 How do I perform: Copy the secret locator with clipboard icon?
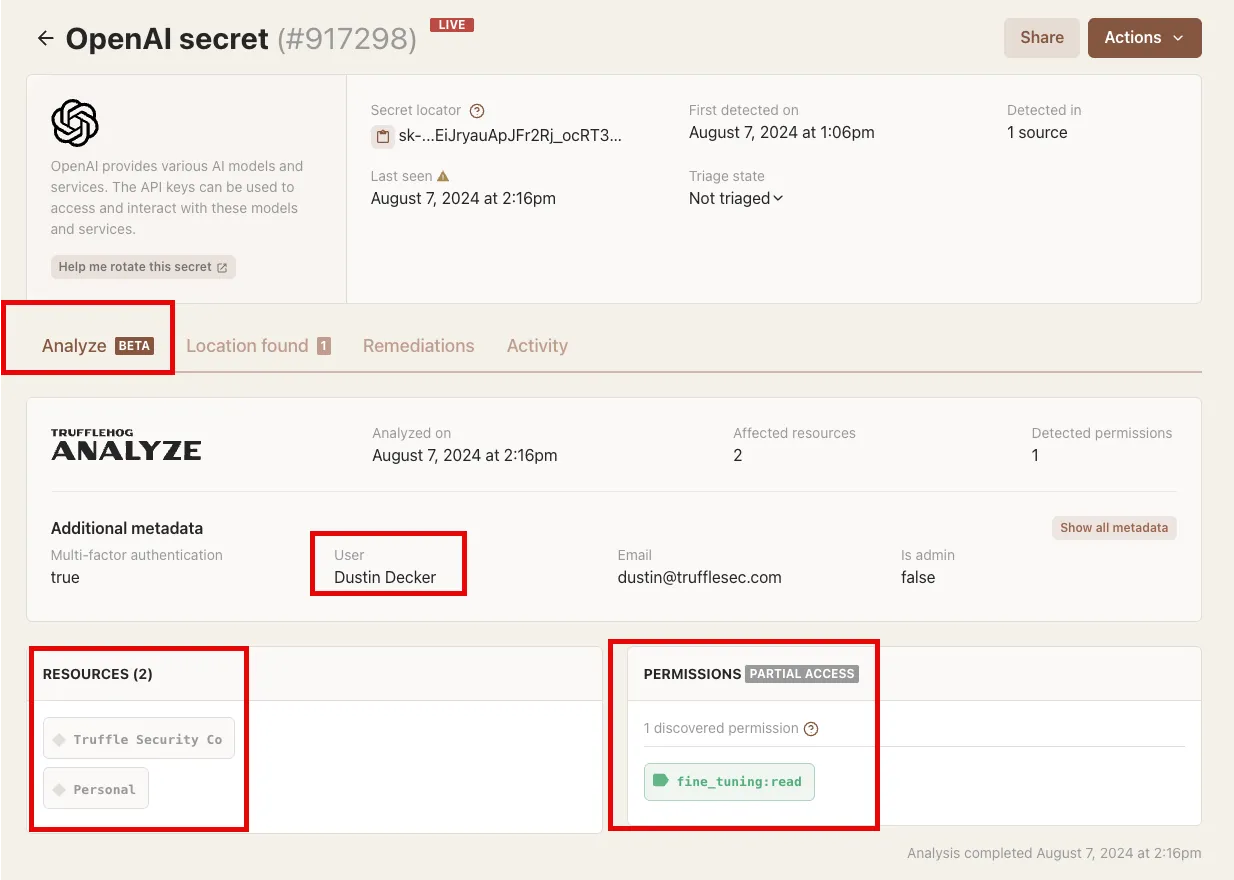coord(382,137)
